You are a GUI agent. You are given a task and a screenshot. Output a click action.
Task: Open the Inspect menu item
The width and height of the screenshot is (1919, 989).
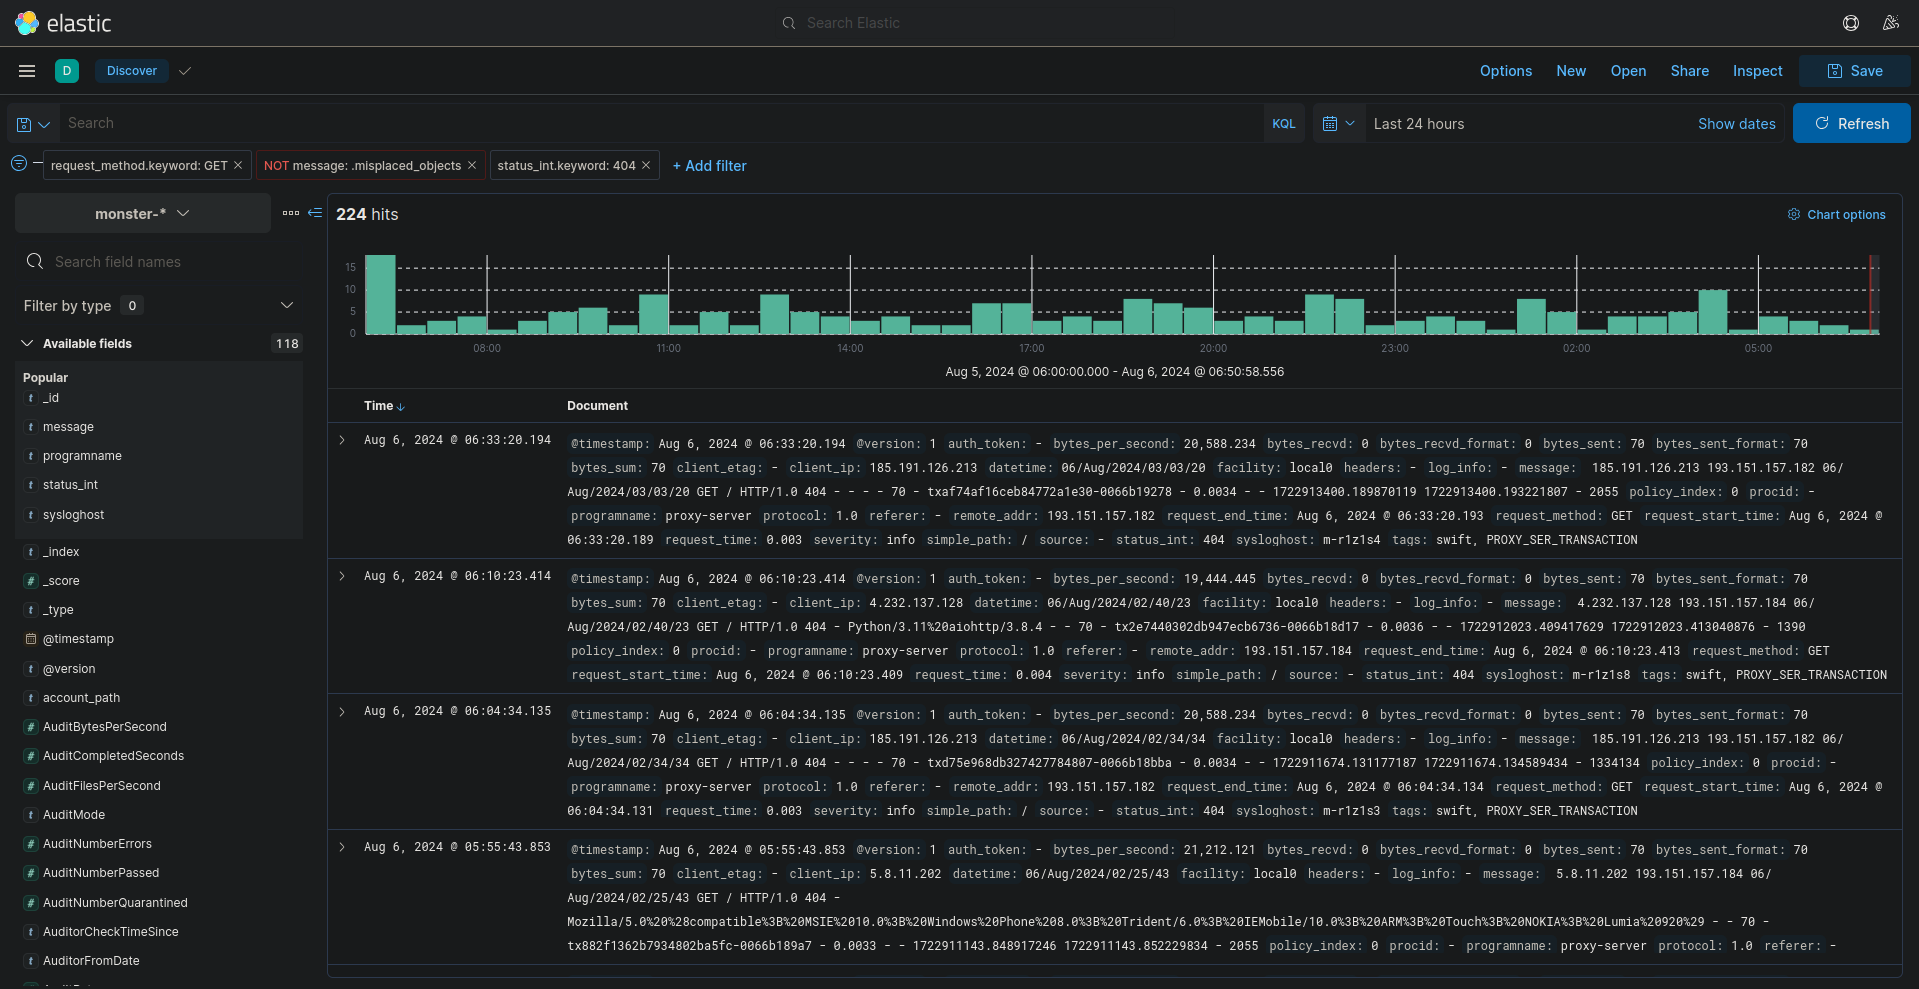1757,71
